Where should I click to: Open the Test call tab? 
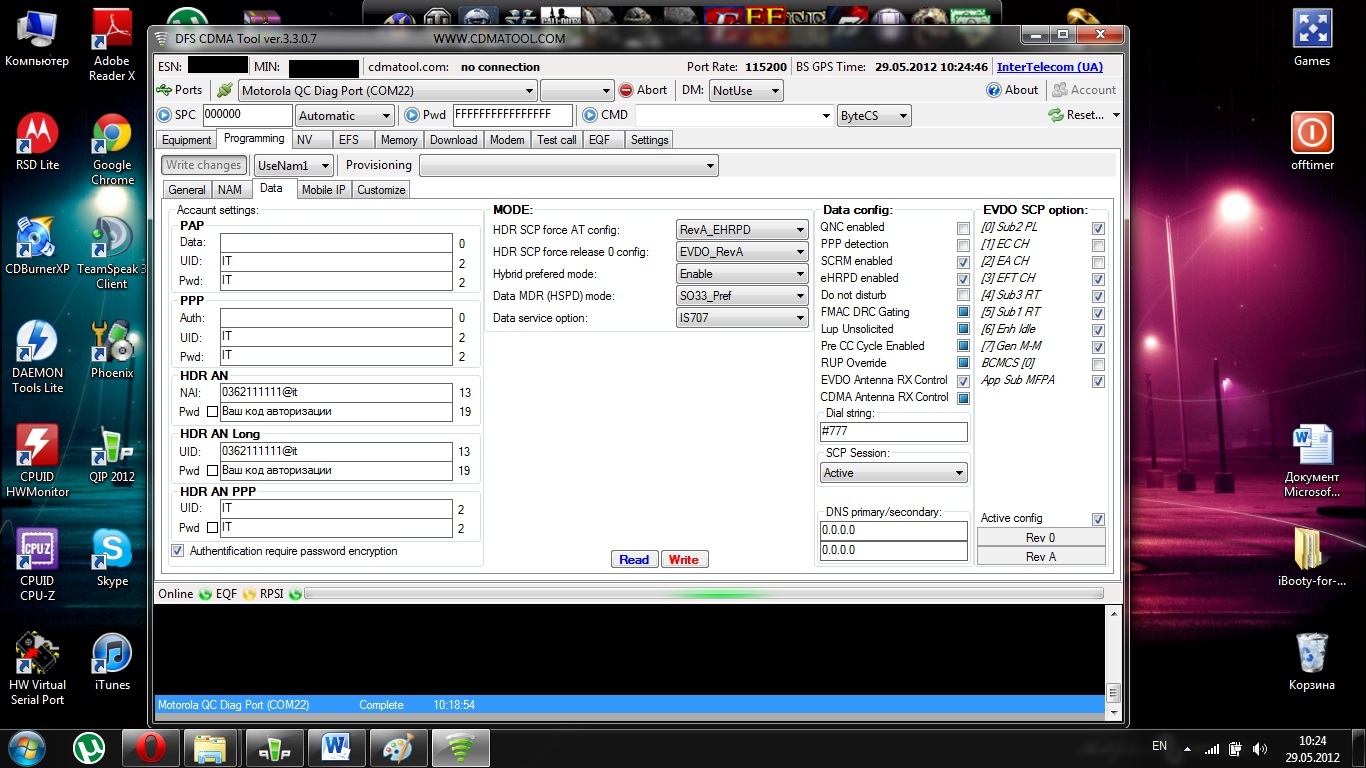(556, 140)
